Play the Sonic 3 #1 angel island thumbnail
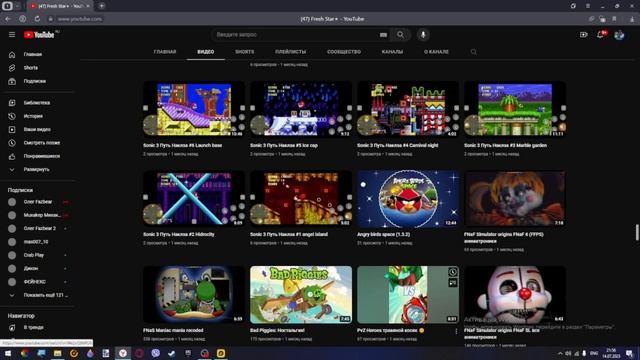The width and height of the screenshot is (640, 360). tap(301, 198)
